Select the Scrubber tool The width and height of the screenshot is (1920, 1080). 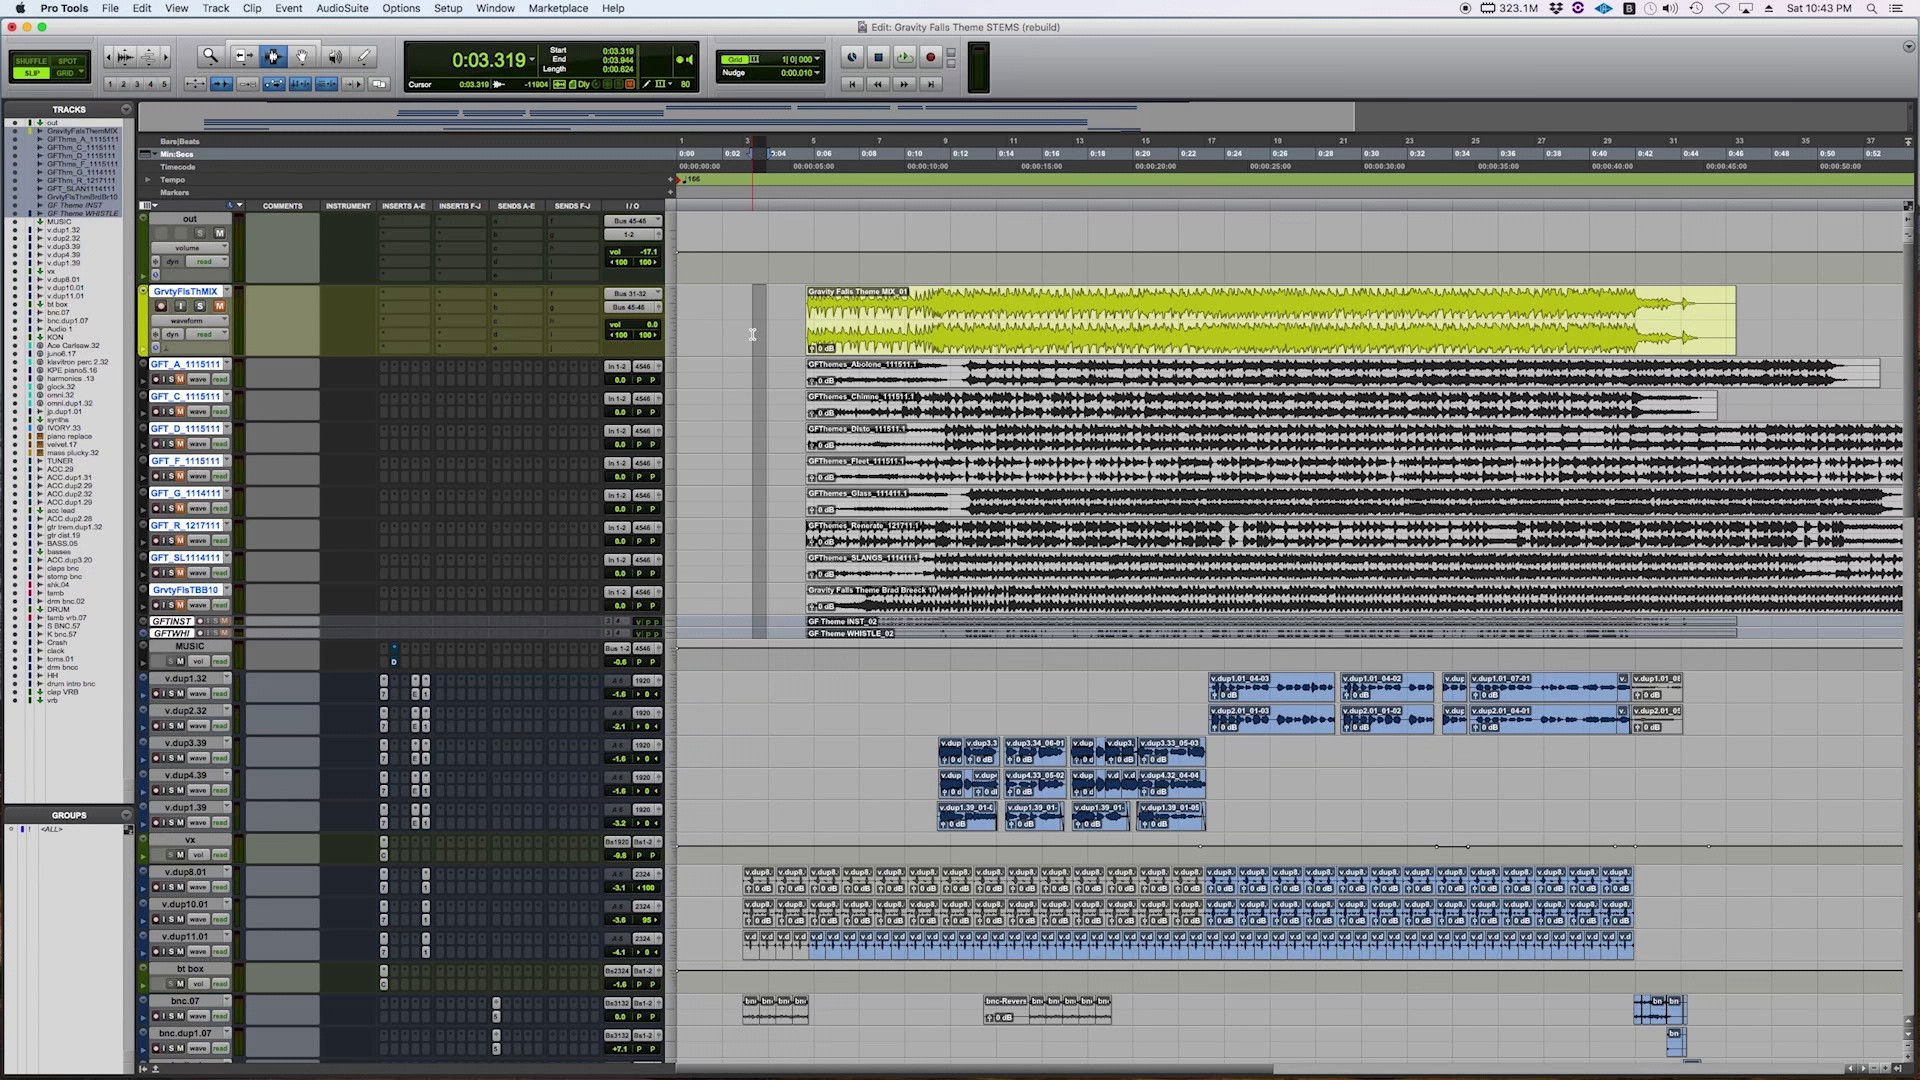pyautogui.click(x=336, y=57)
